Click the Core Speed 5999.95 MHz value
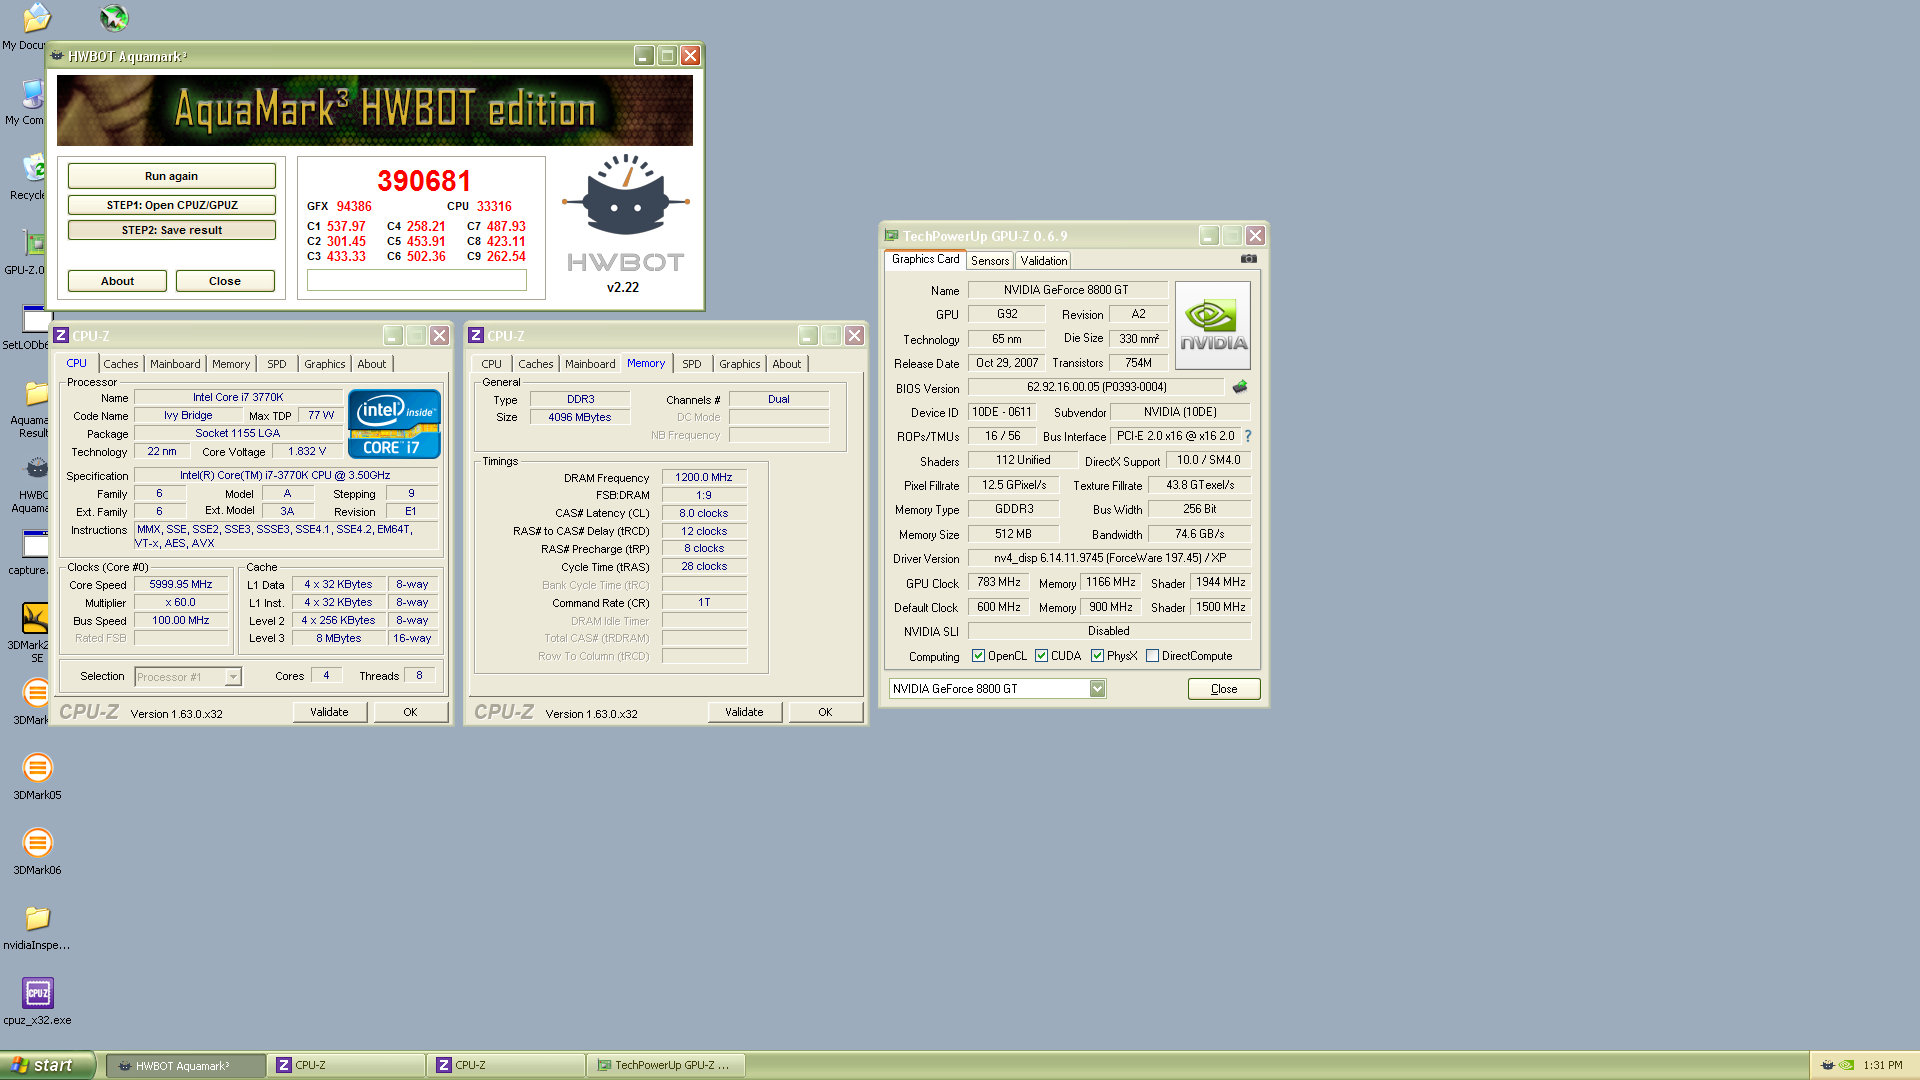Screen dimensions: 1920x1080 [x=181, y=585]
